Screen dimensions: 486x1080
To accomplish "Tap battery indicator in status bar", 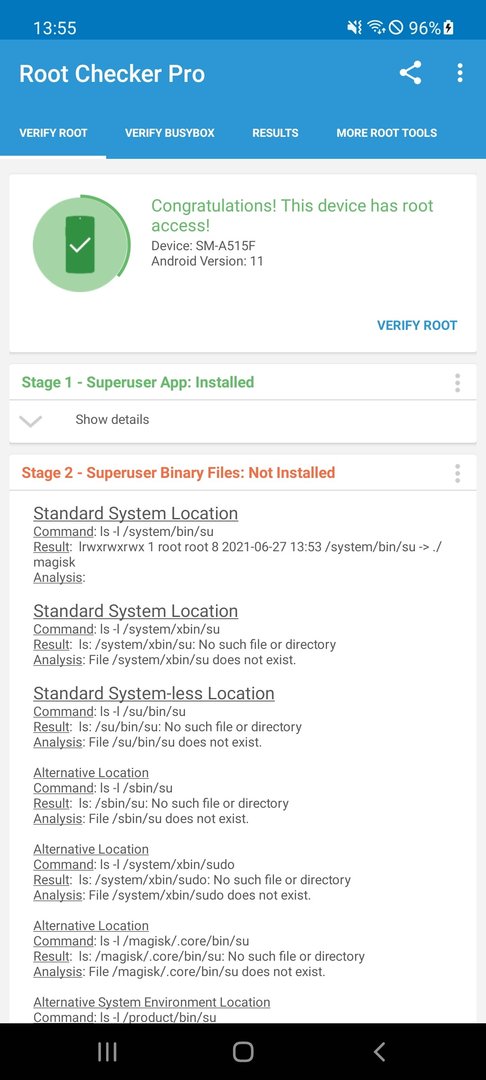I will [448, 28].
